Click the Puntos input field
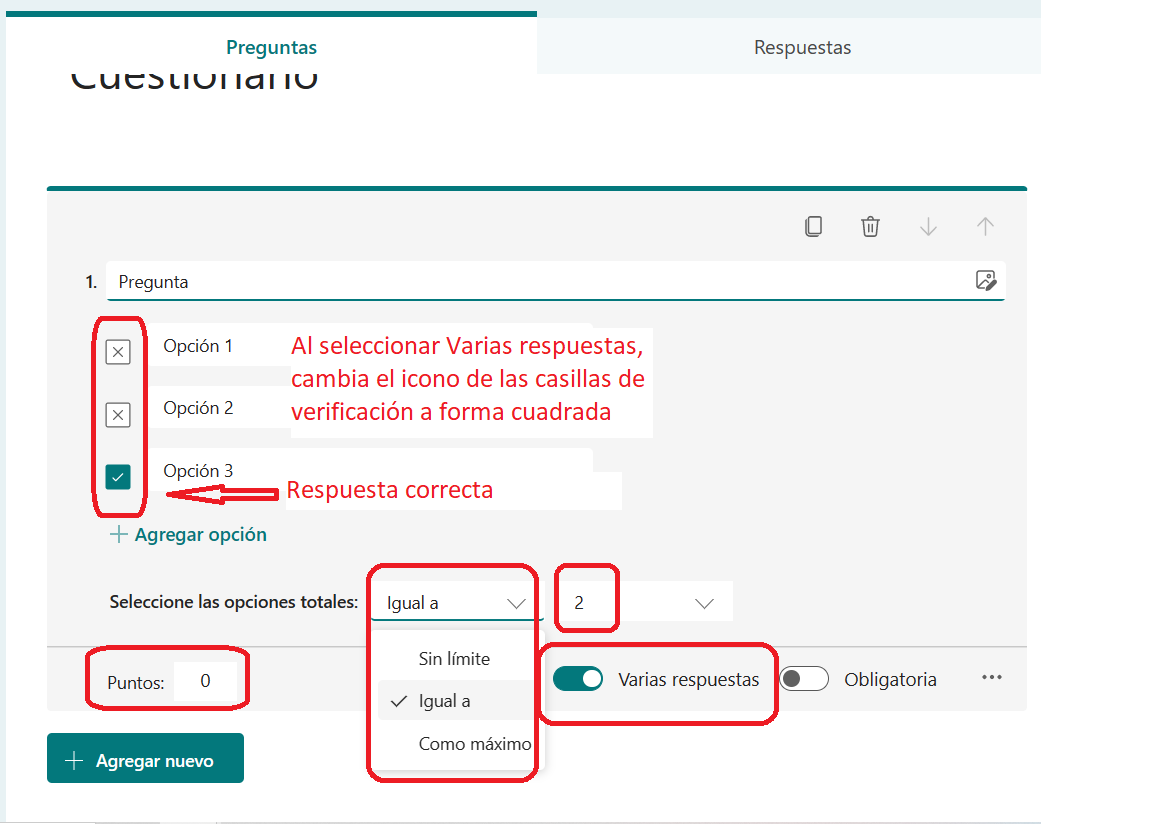Image resolution: width=1152 pixels, height=824 pixels. 205,681
